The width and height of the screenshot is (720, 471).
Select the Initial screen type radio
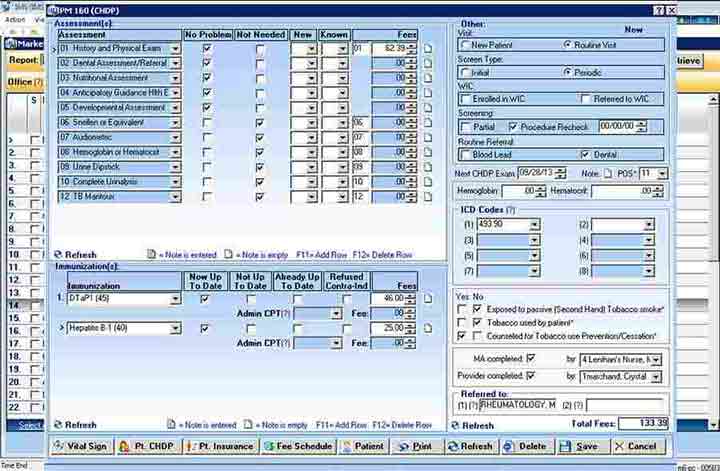(465, 72)
